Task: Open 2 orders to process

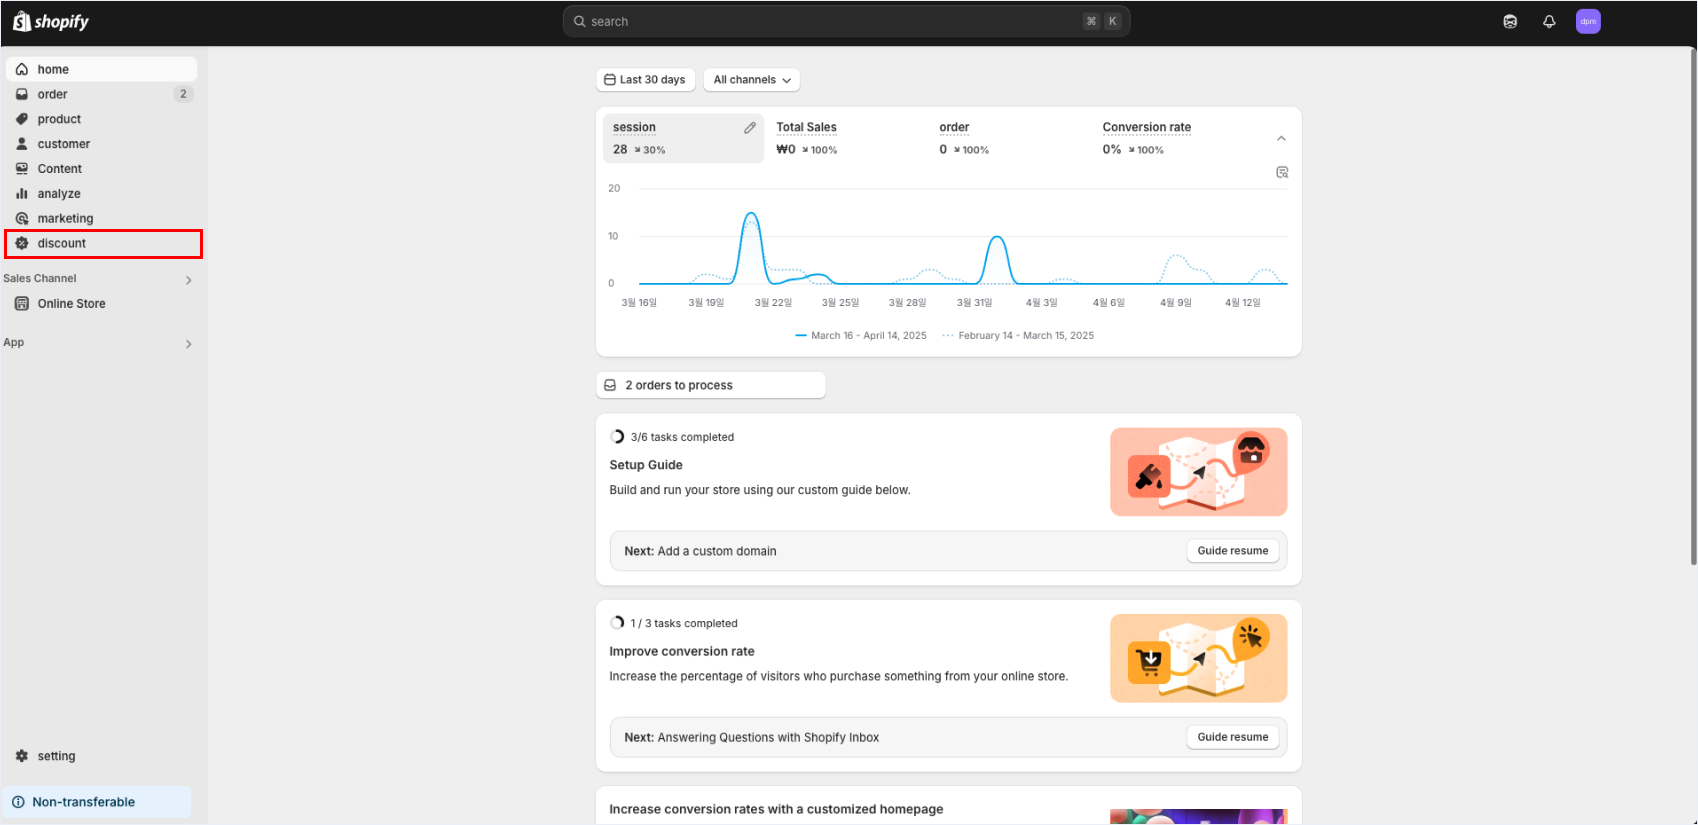Action: tap(711, 385)
